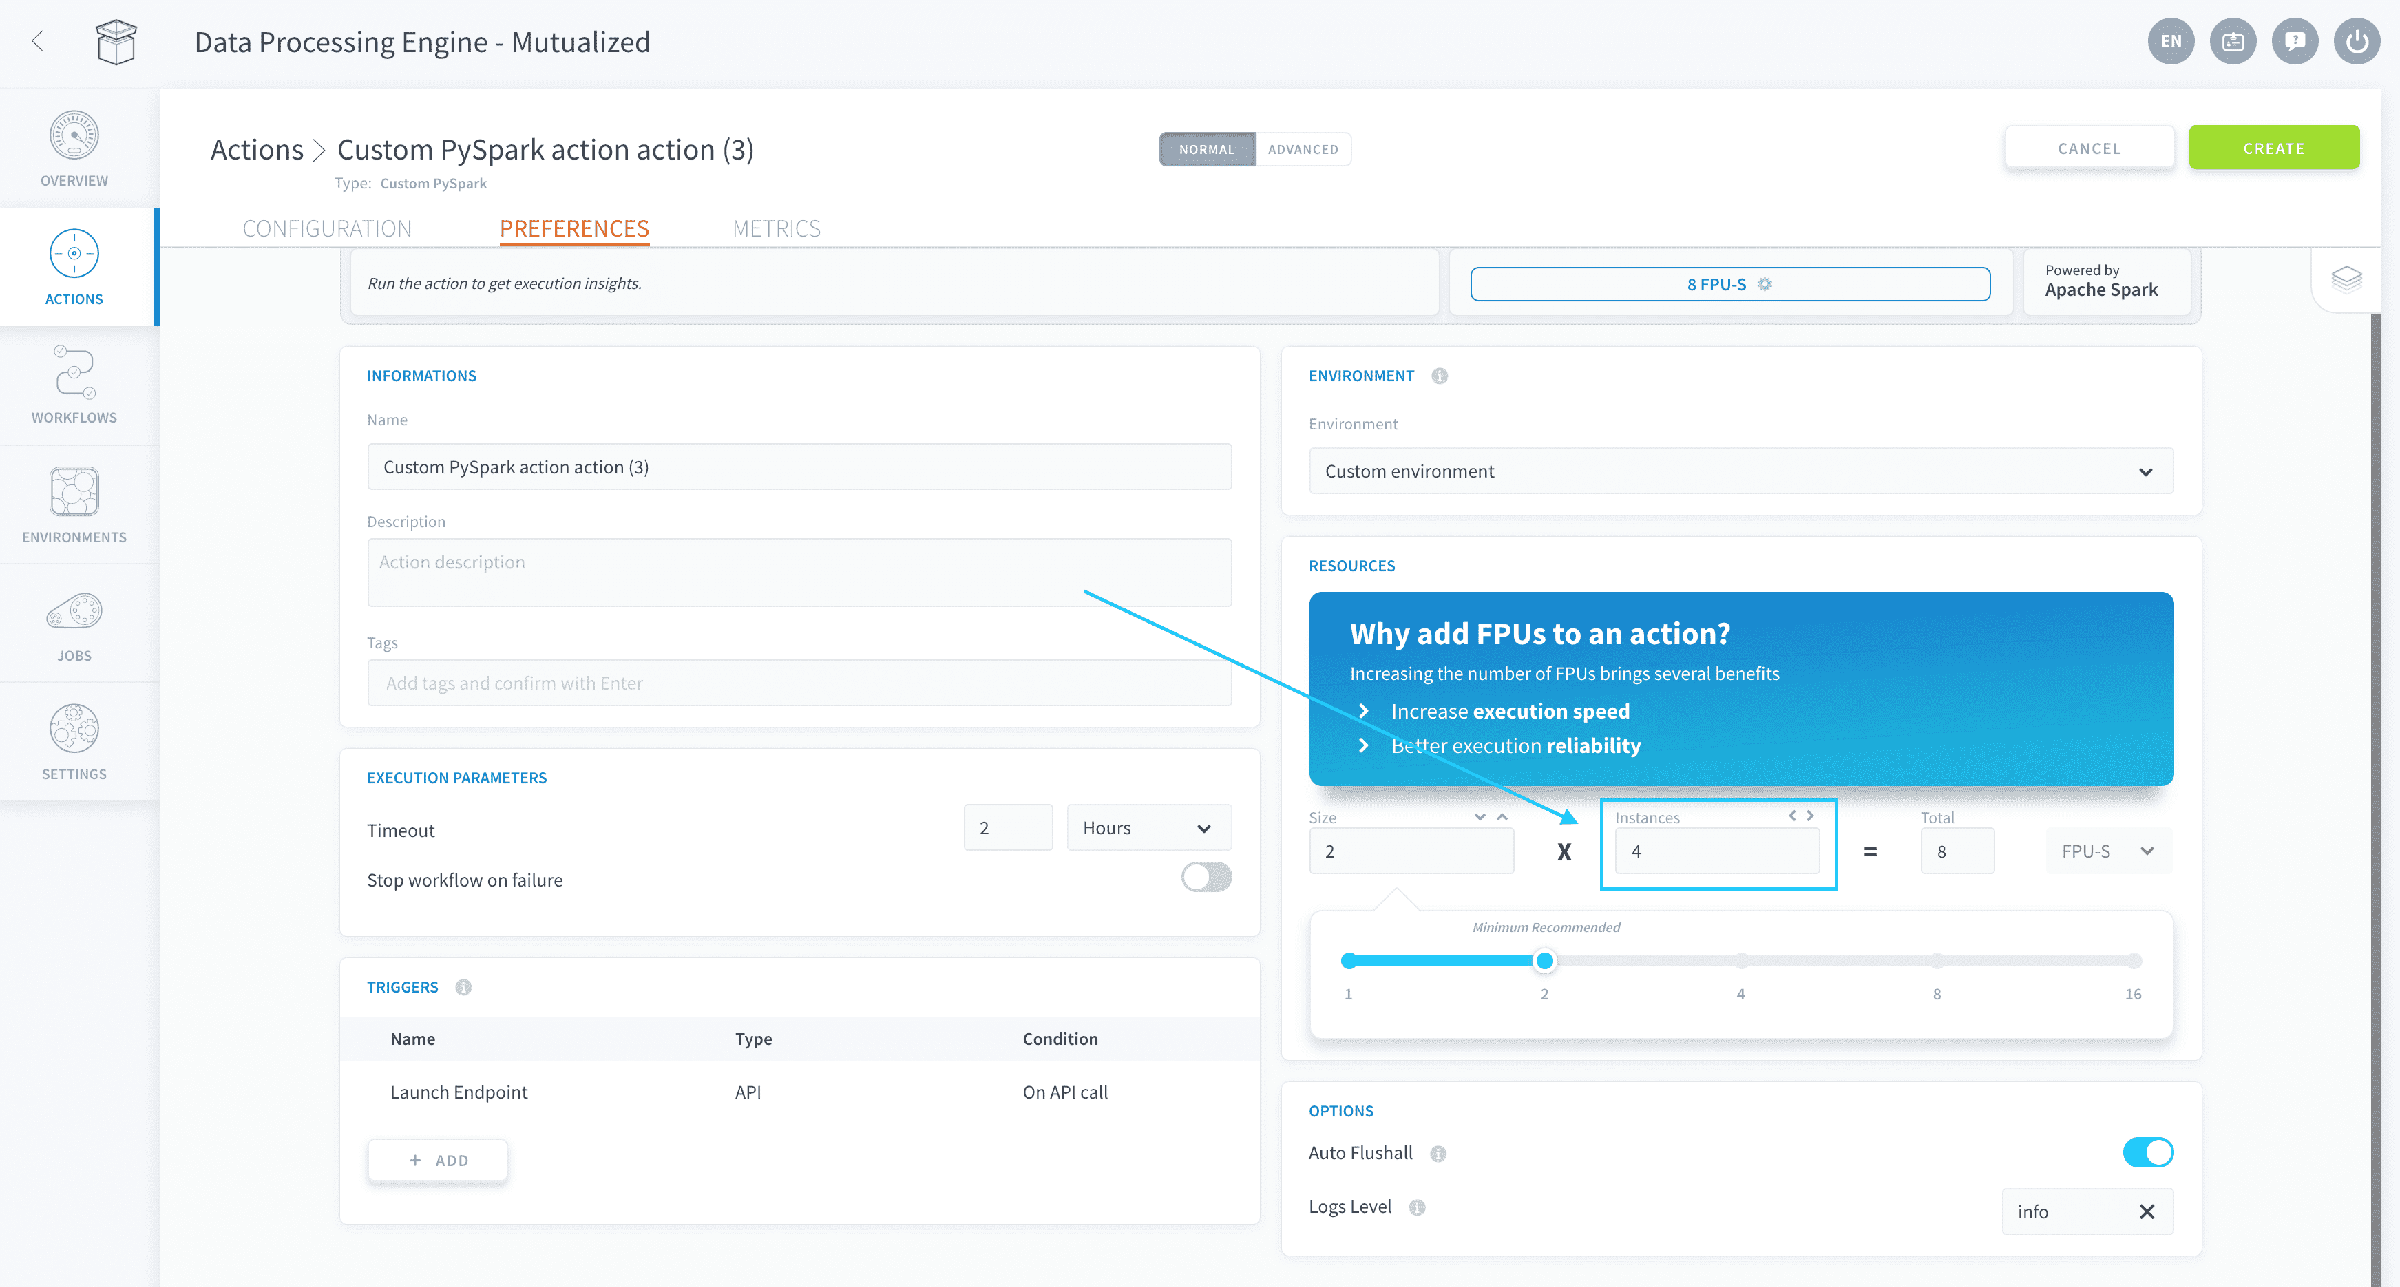Click the Actions breadcrumb link
2400x1287 pixels.
(x=257, y=149)
